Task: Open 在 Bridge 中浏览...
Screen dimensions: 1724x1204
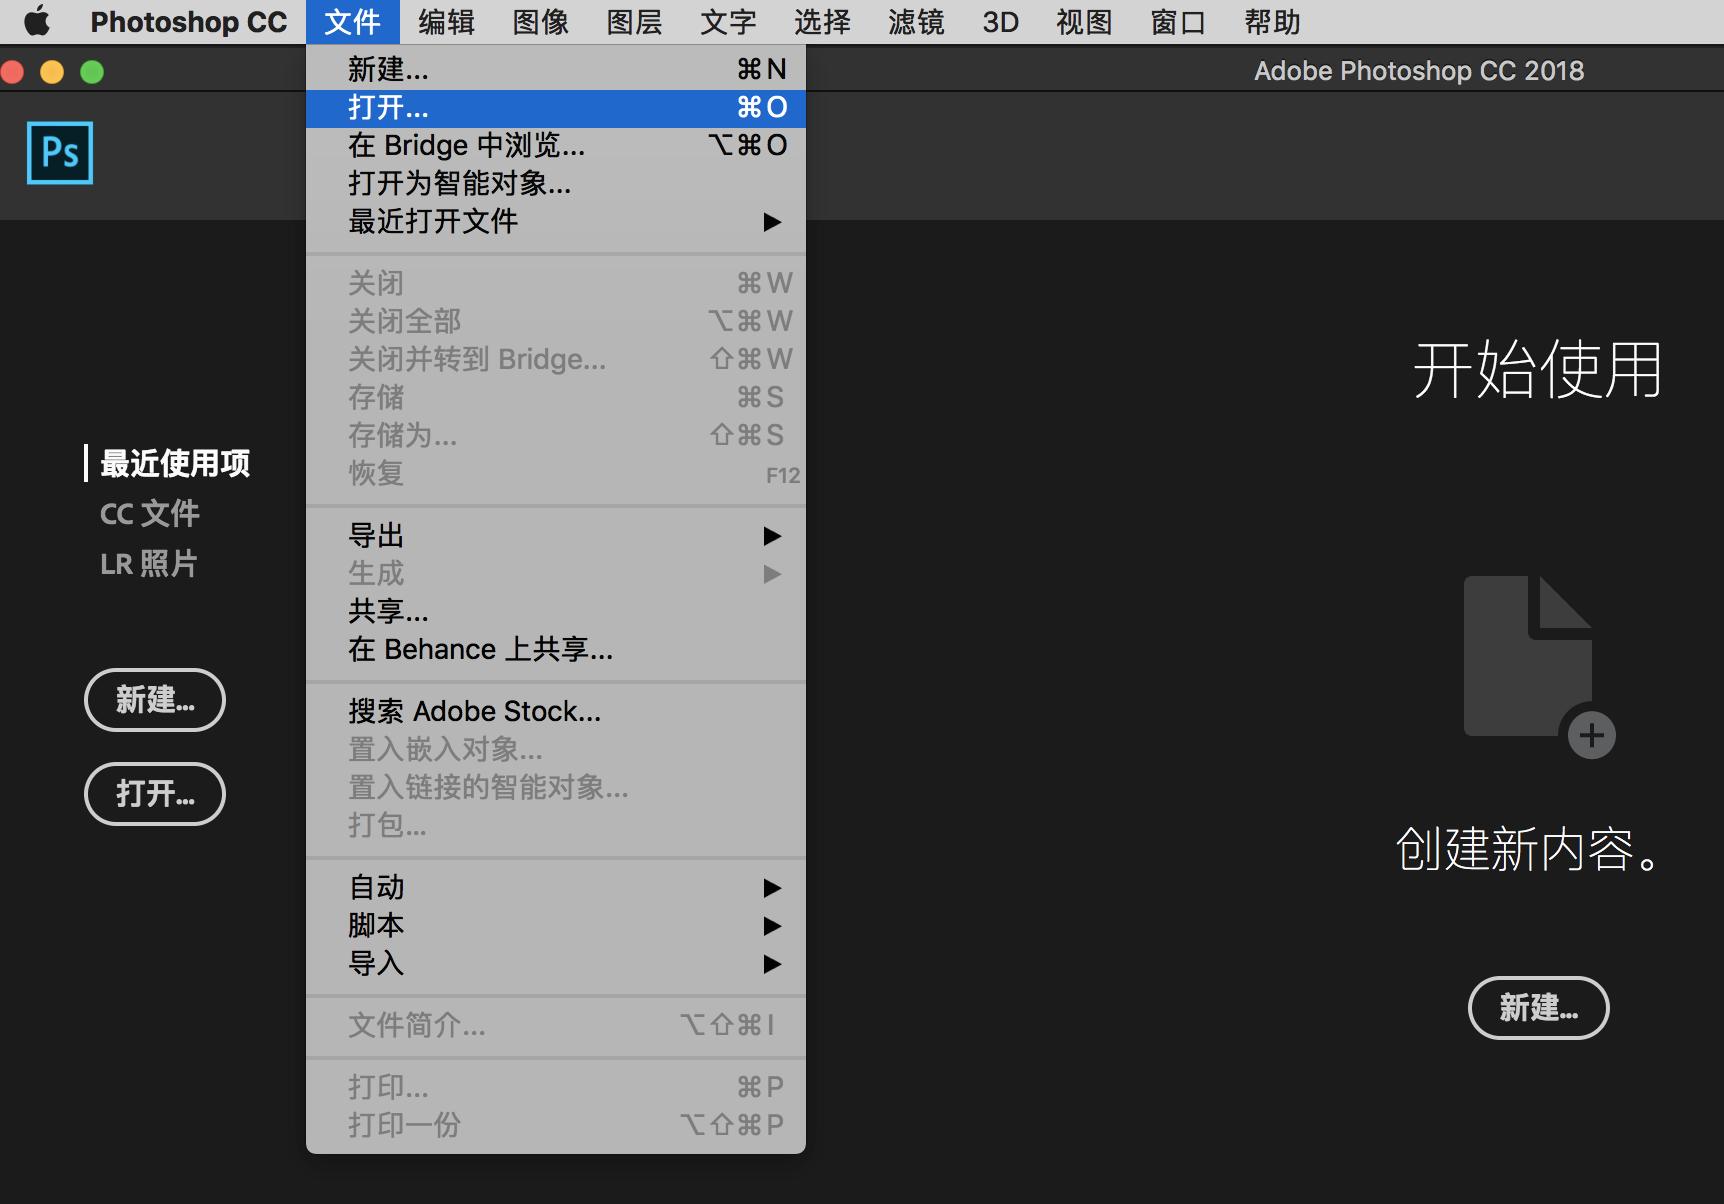Action: 465,145
